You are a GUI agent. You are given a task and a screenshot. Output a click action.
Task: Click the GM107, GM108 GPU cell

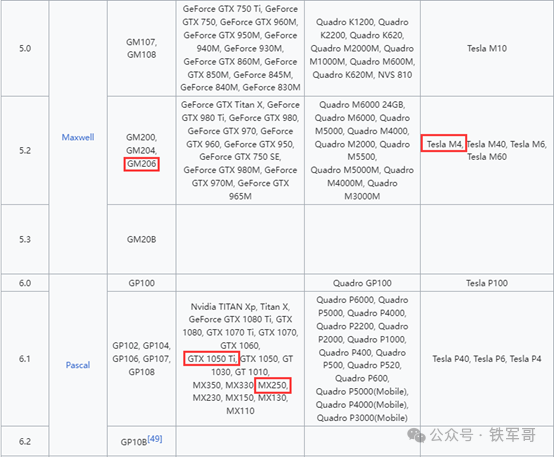click(x=141, y=48)
